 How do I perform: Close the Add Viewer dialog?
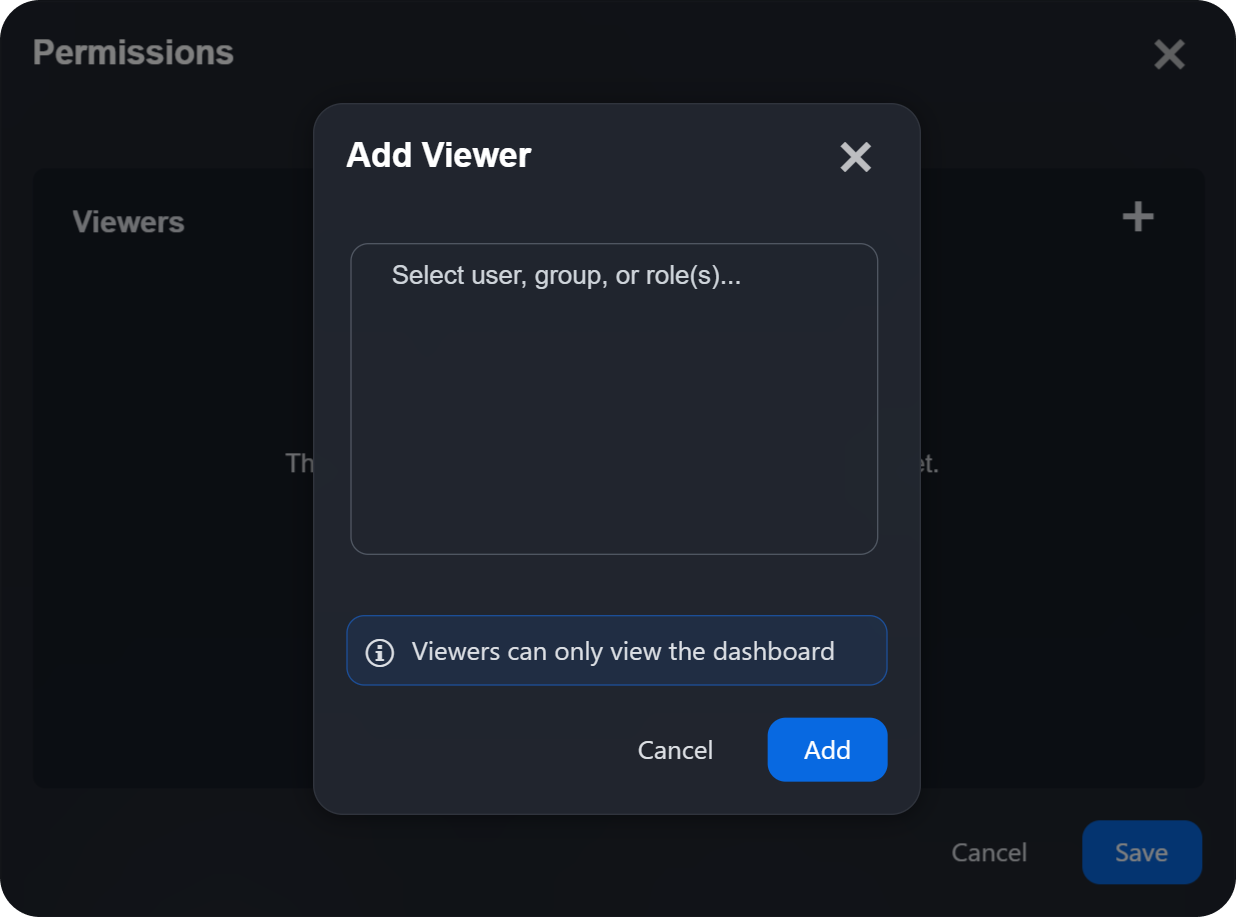(855, 157)
